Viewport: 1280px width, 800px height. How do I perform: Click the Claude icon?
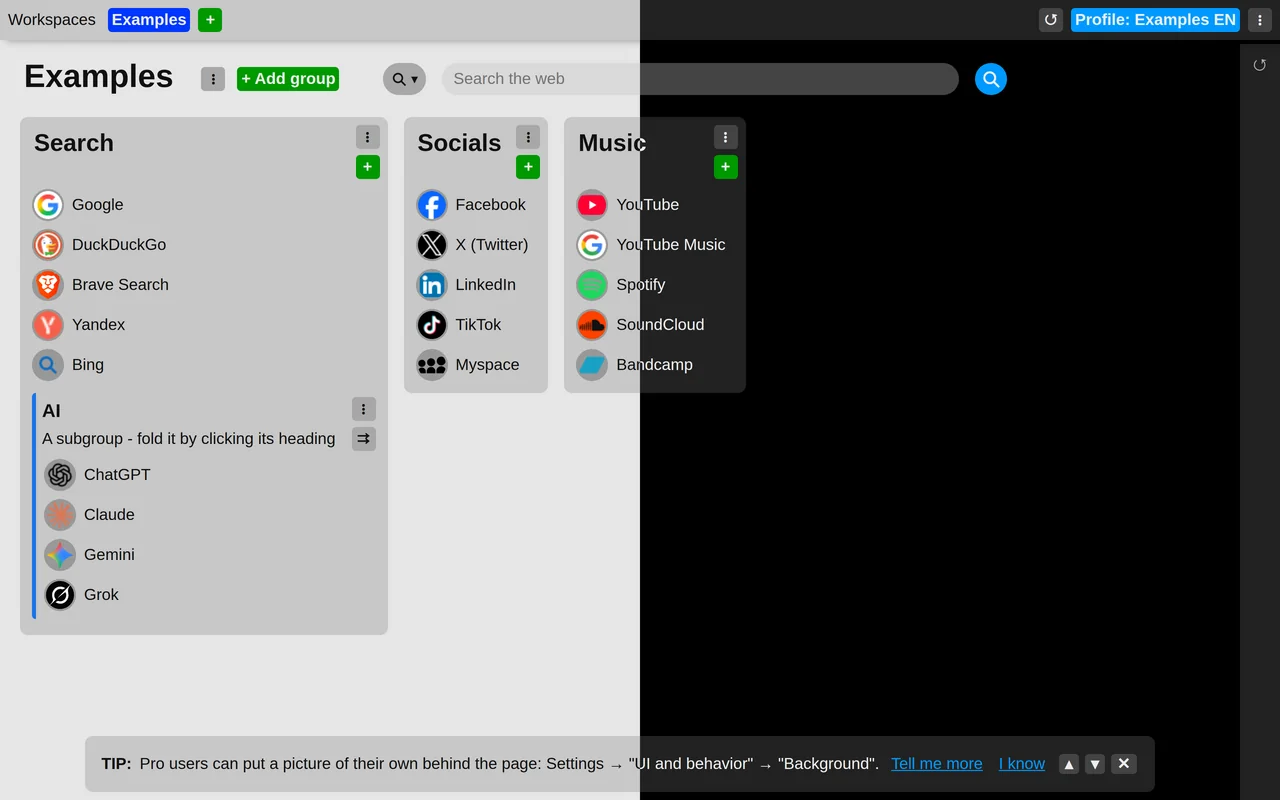(x=60, y=515)
